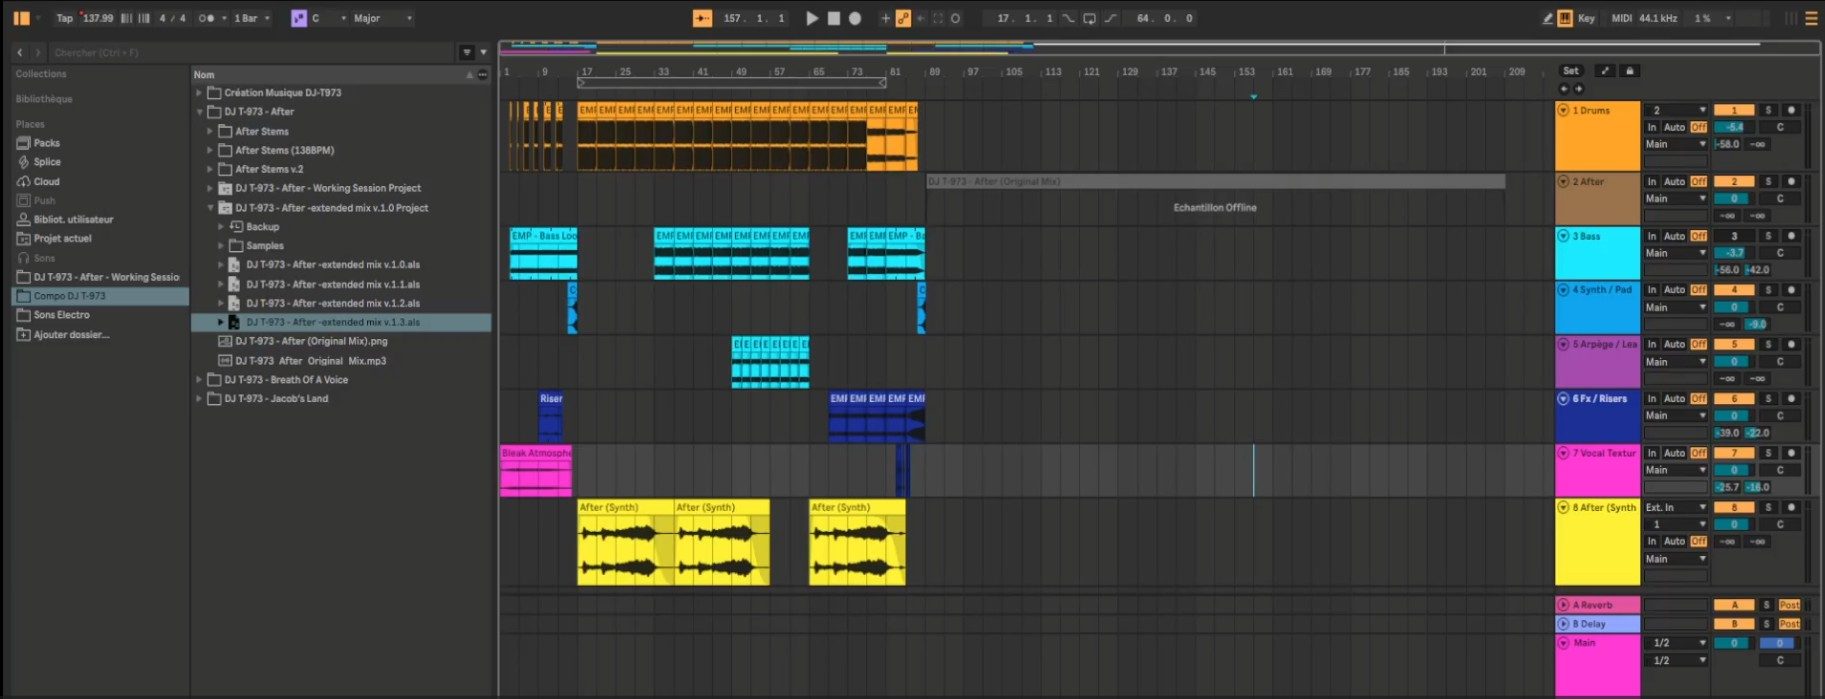Toggle the metronome icon
This screenshot has height=699, width=1825.
[x=207, y=18]
